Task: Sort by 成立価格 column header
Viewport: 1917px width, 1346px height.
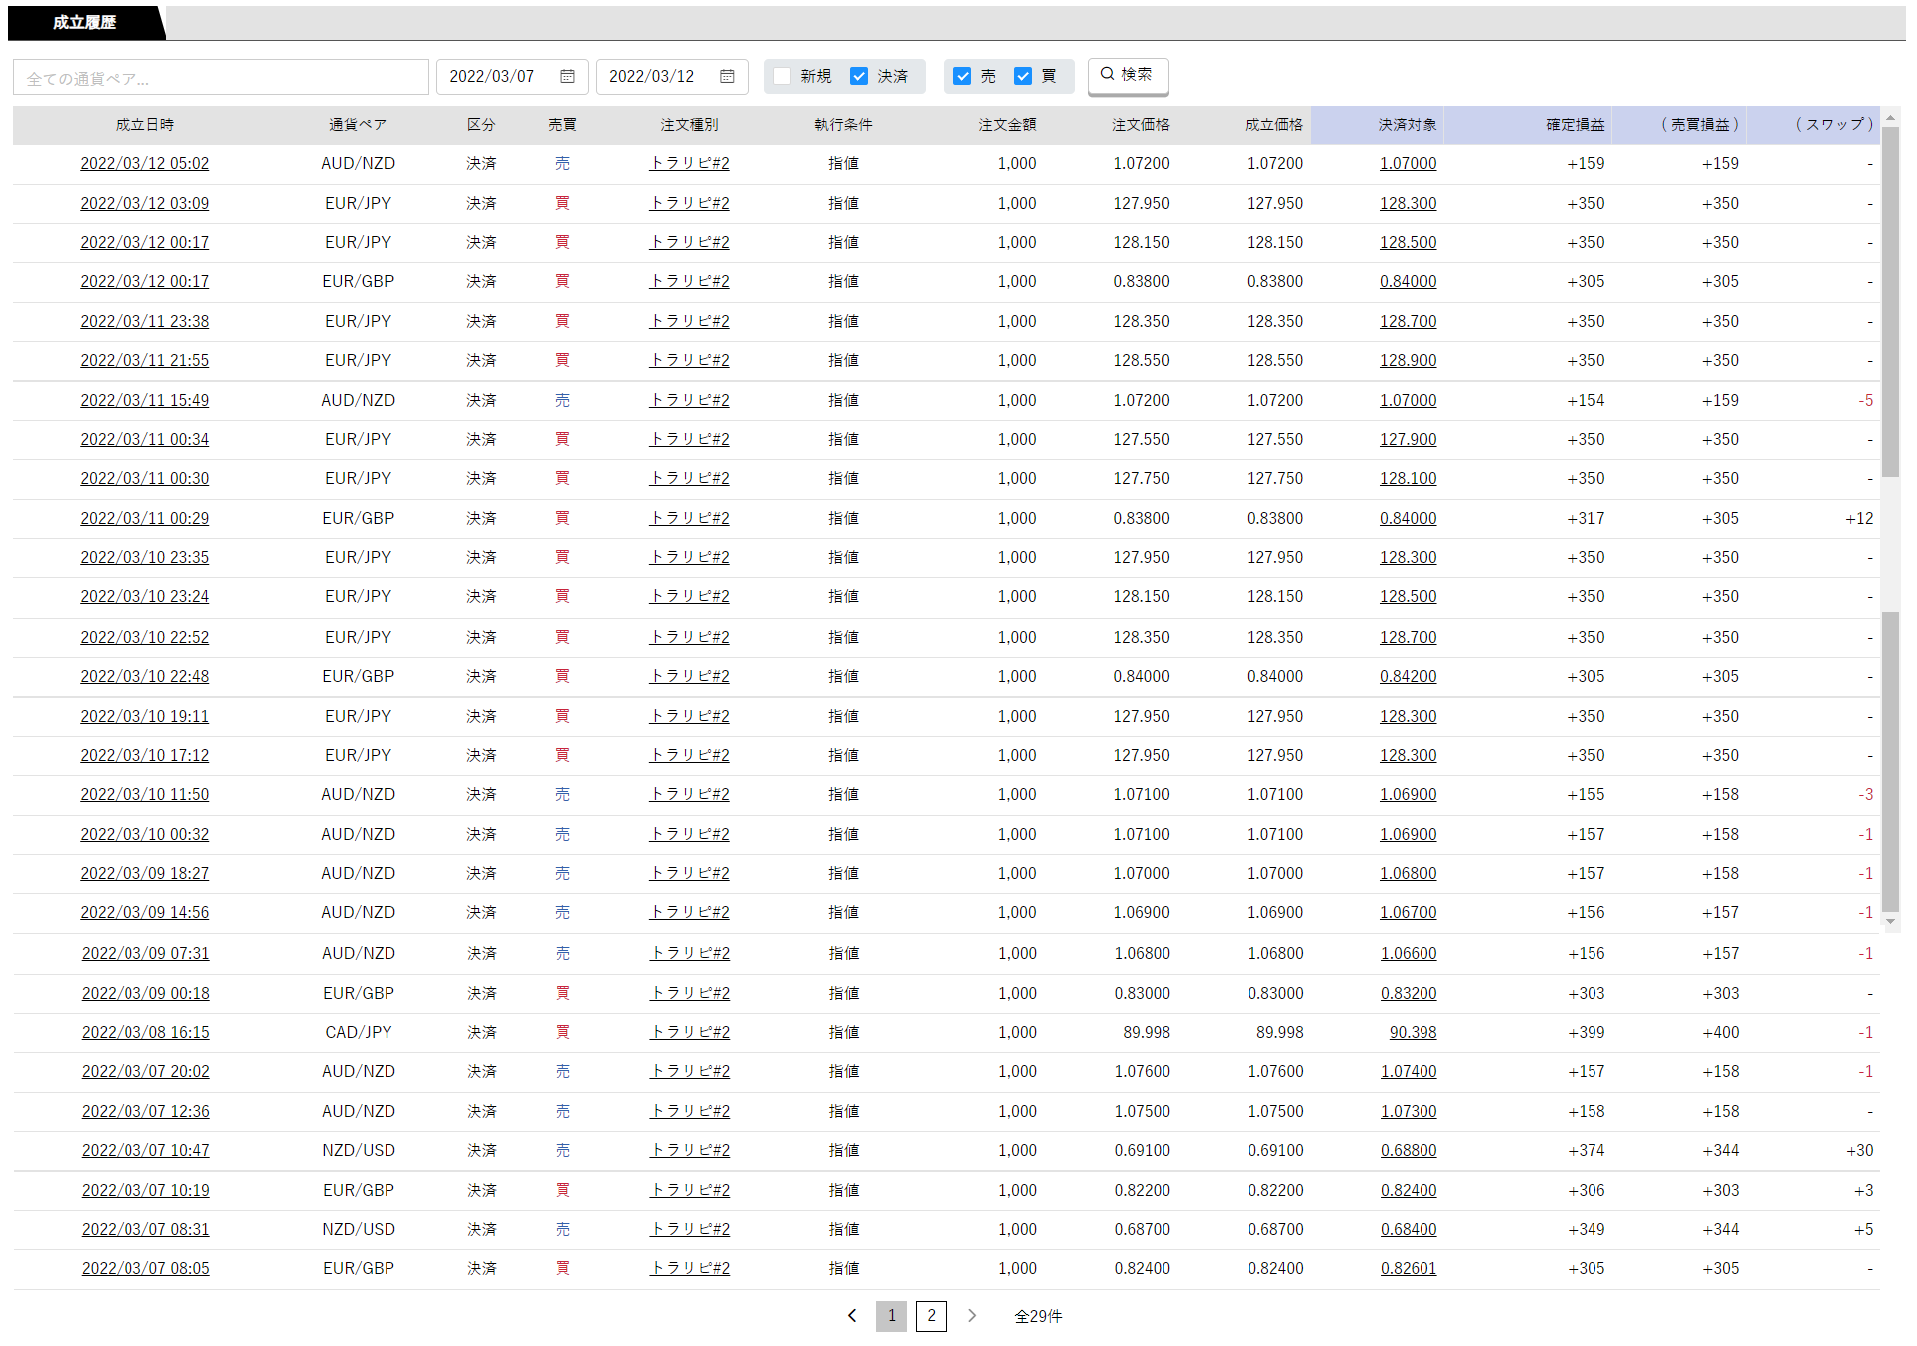Action: pyautogui.click(x=1274, y=125)
